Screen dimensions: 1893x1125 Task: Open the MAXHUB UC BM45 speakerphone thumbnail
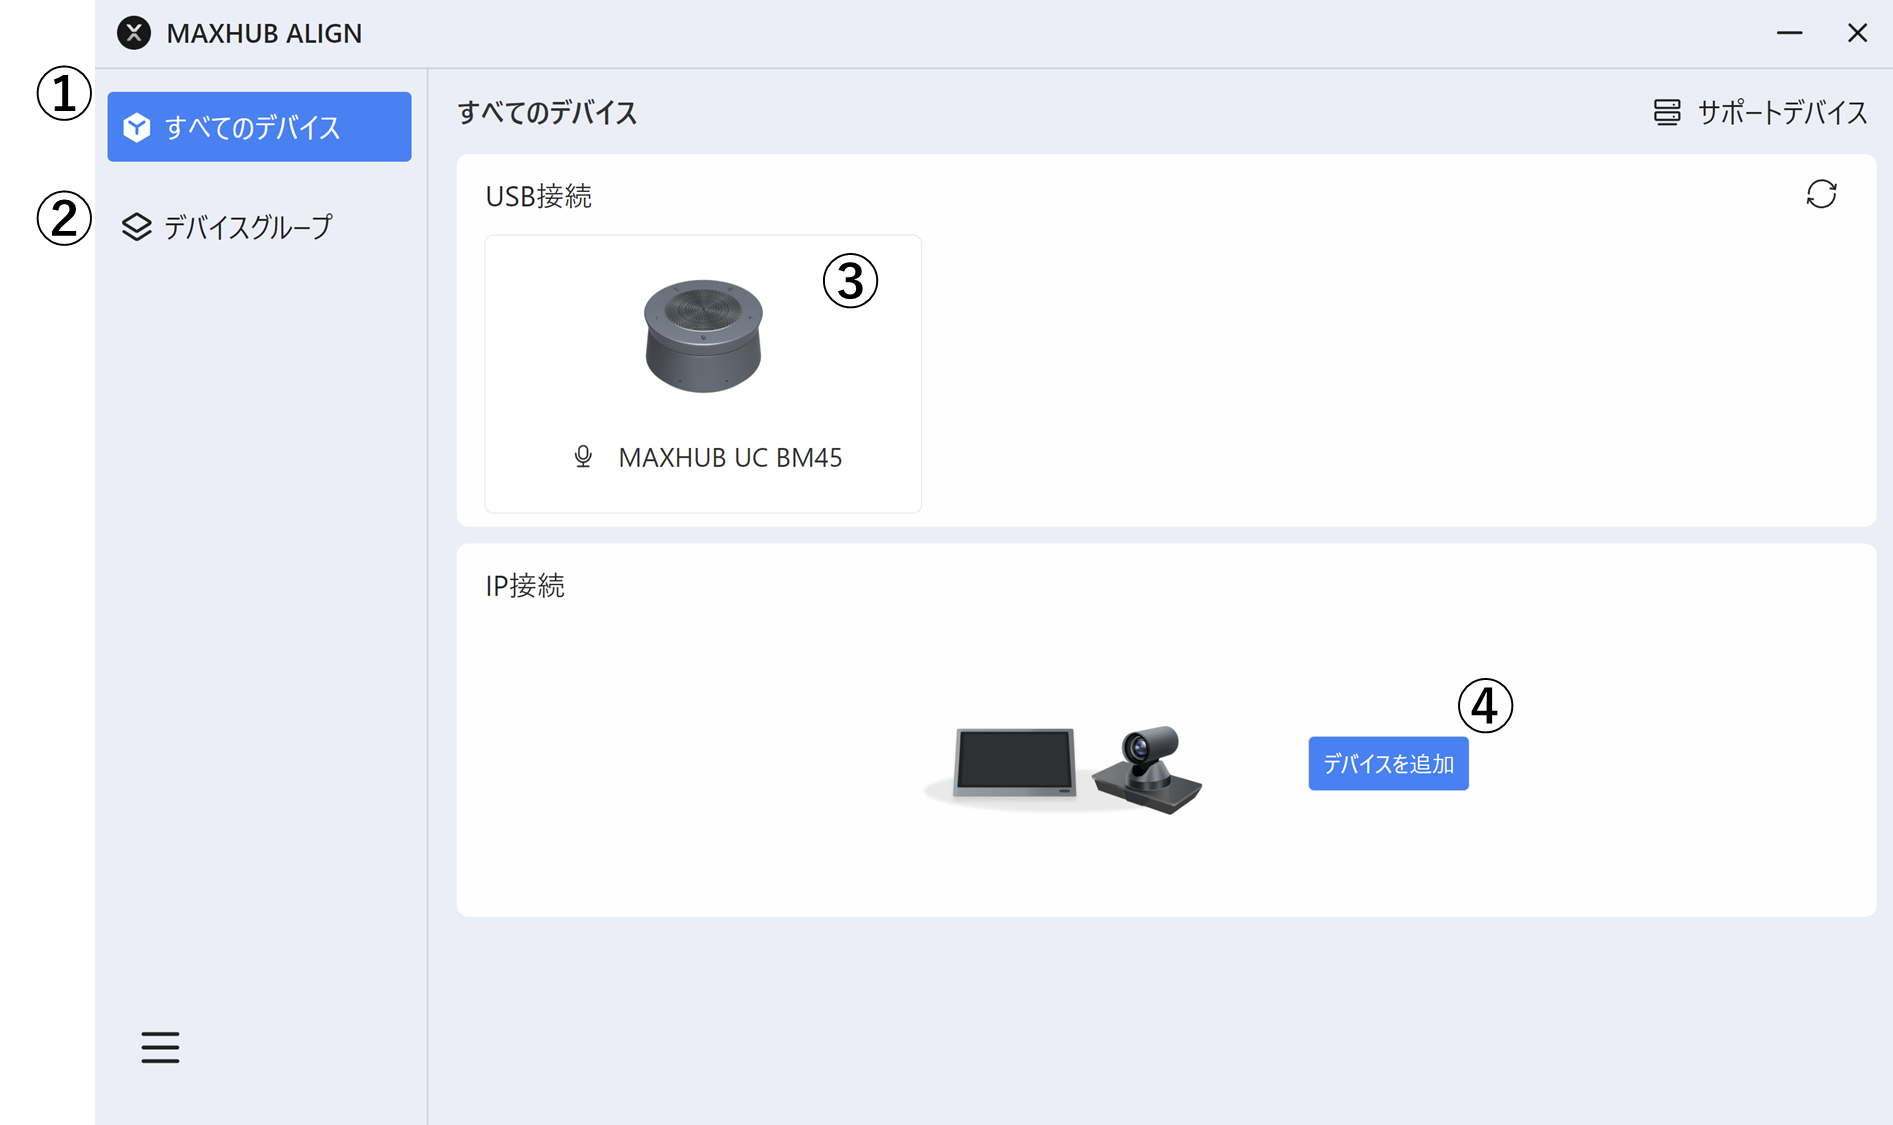[703, 335]
